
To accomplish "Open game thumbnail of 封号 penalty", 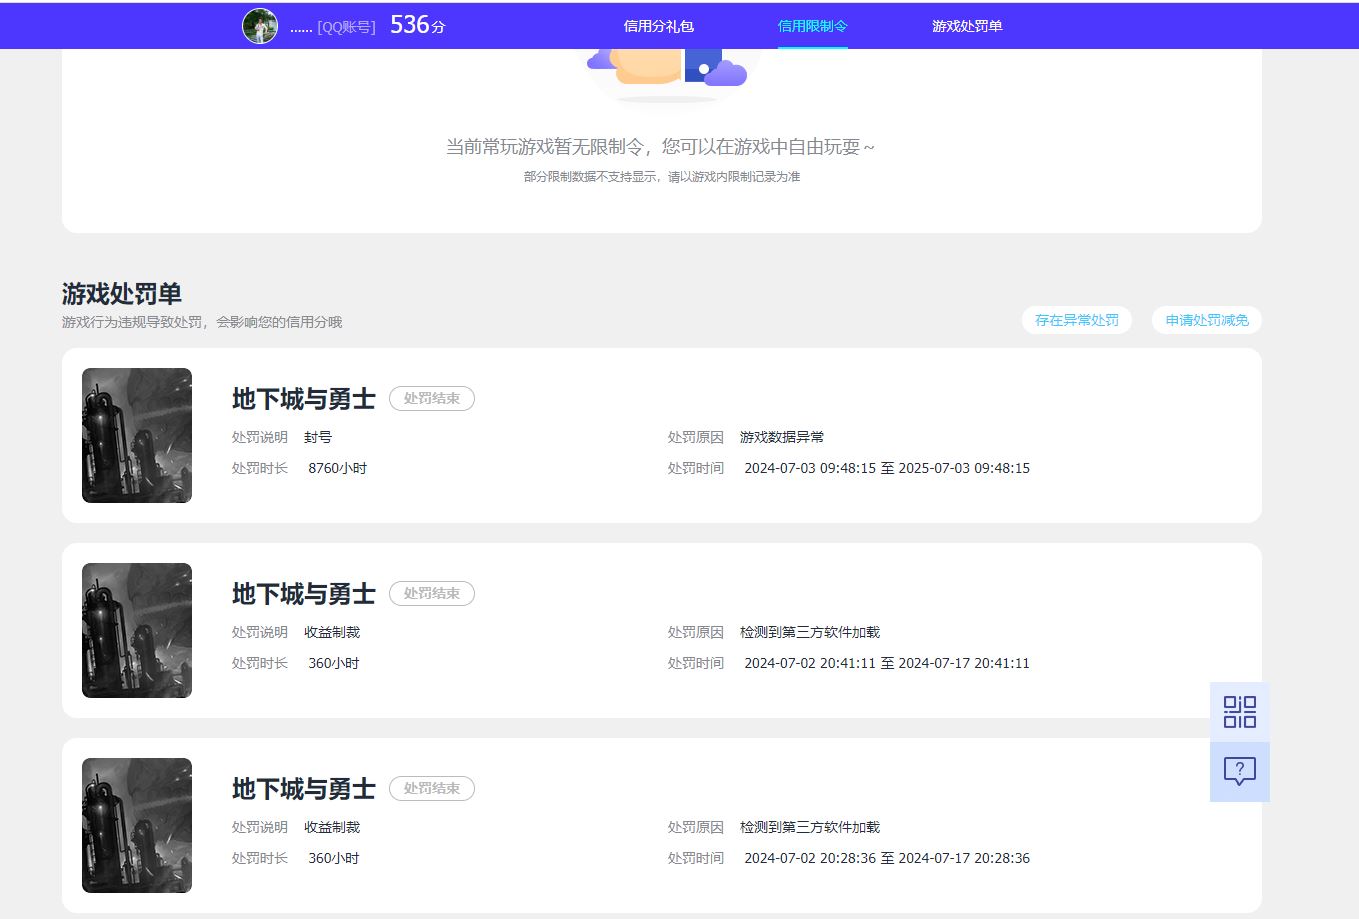I will 137,435.
